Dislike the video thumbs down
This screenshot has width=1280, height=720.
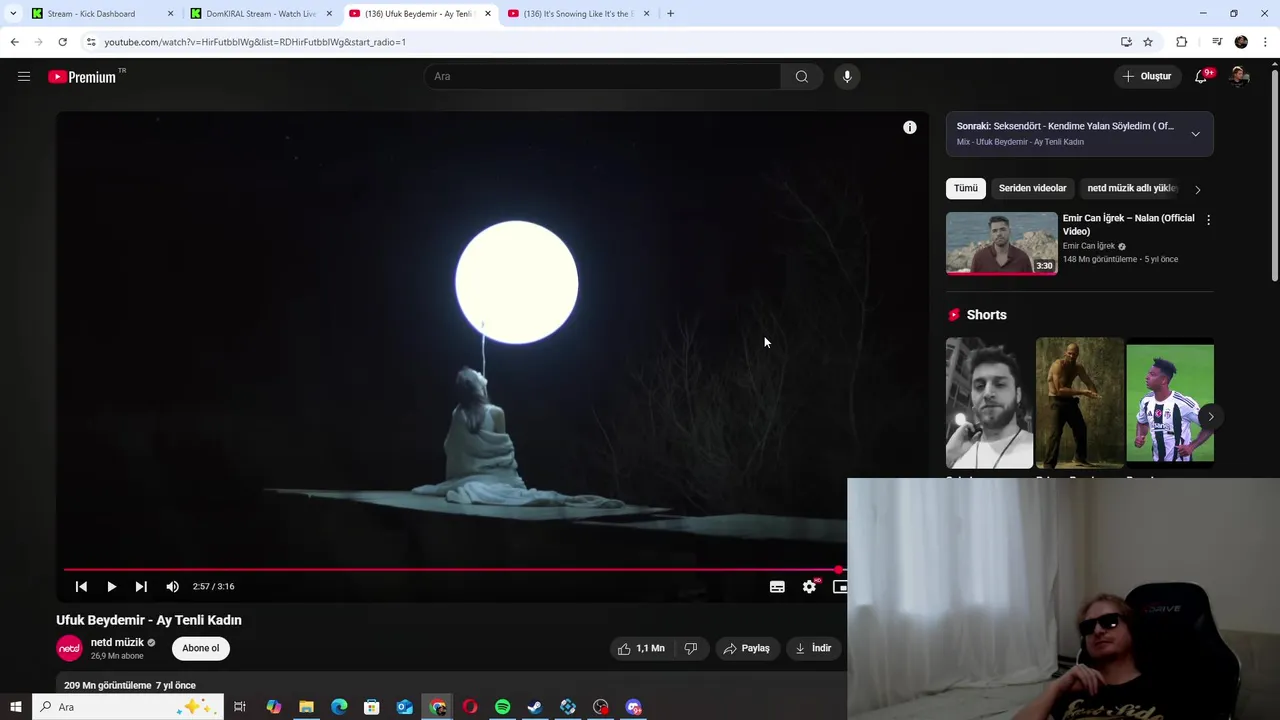tap(690, 648)
